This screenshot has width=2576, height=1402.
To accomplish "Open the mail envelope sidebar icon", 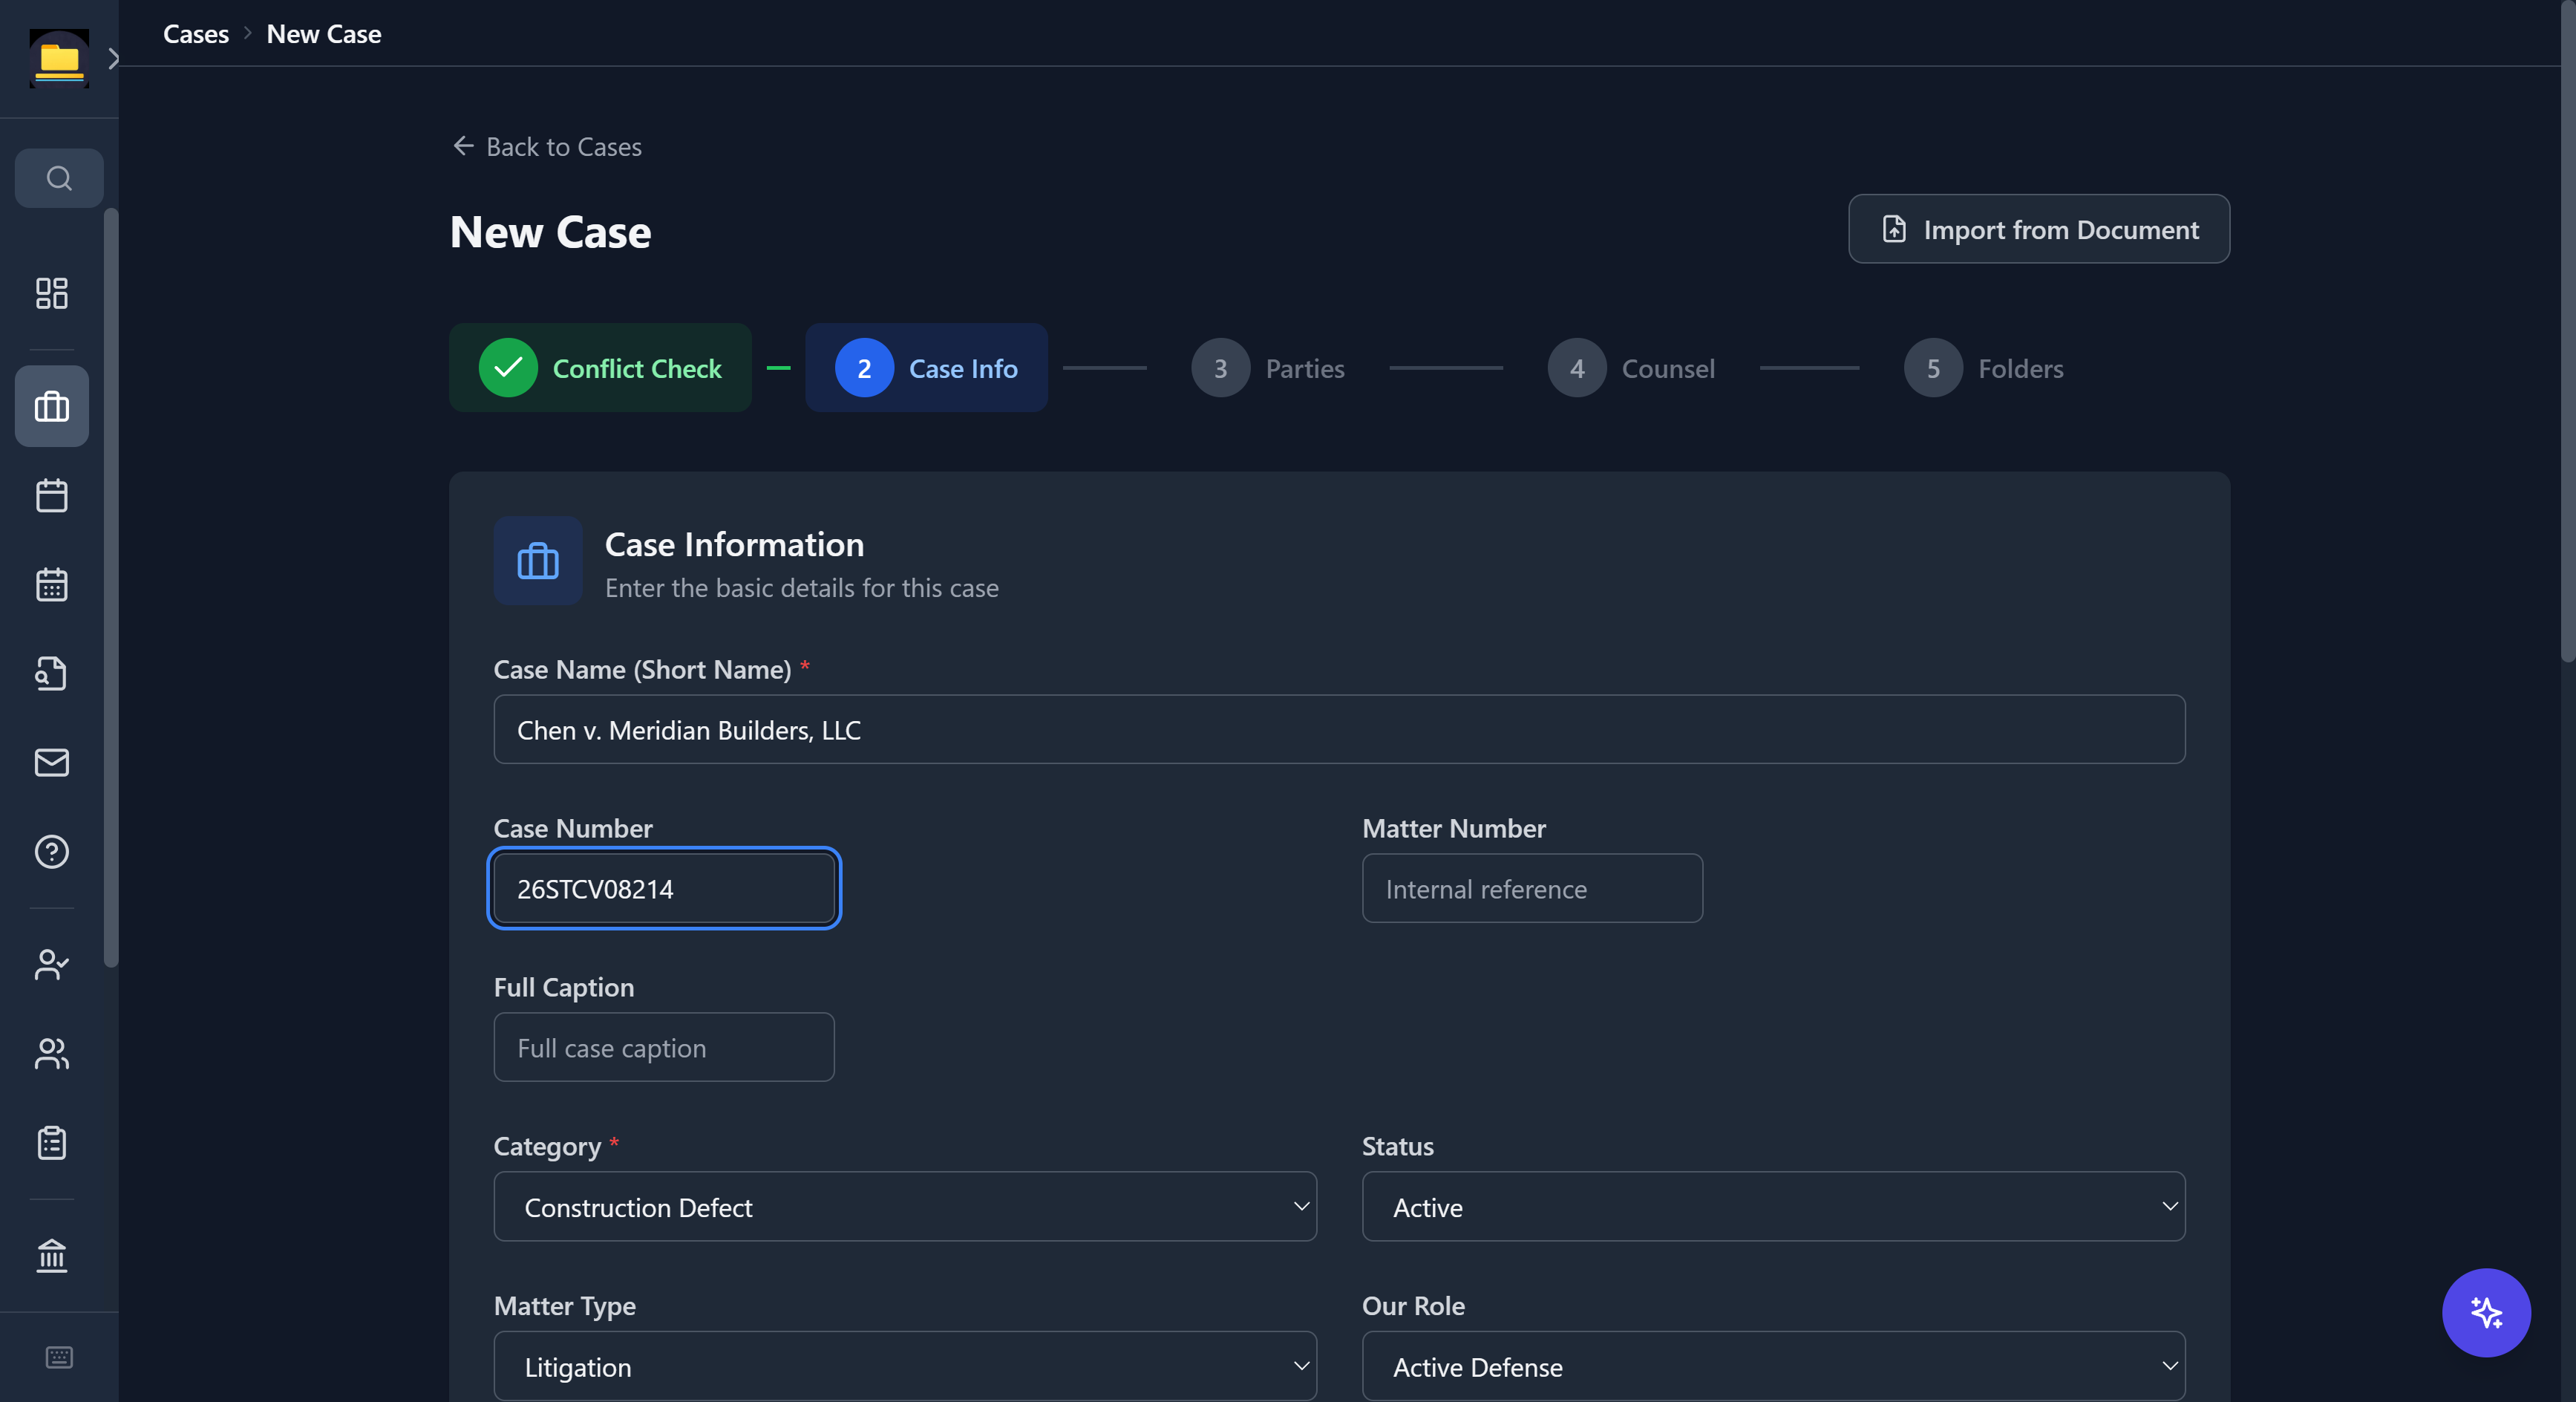I will pos(52,763).
